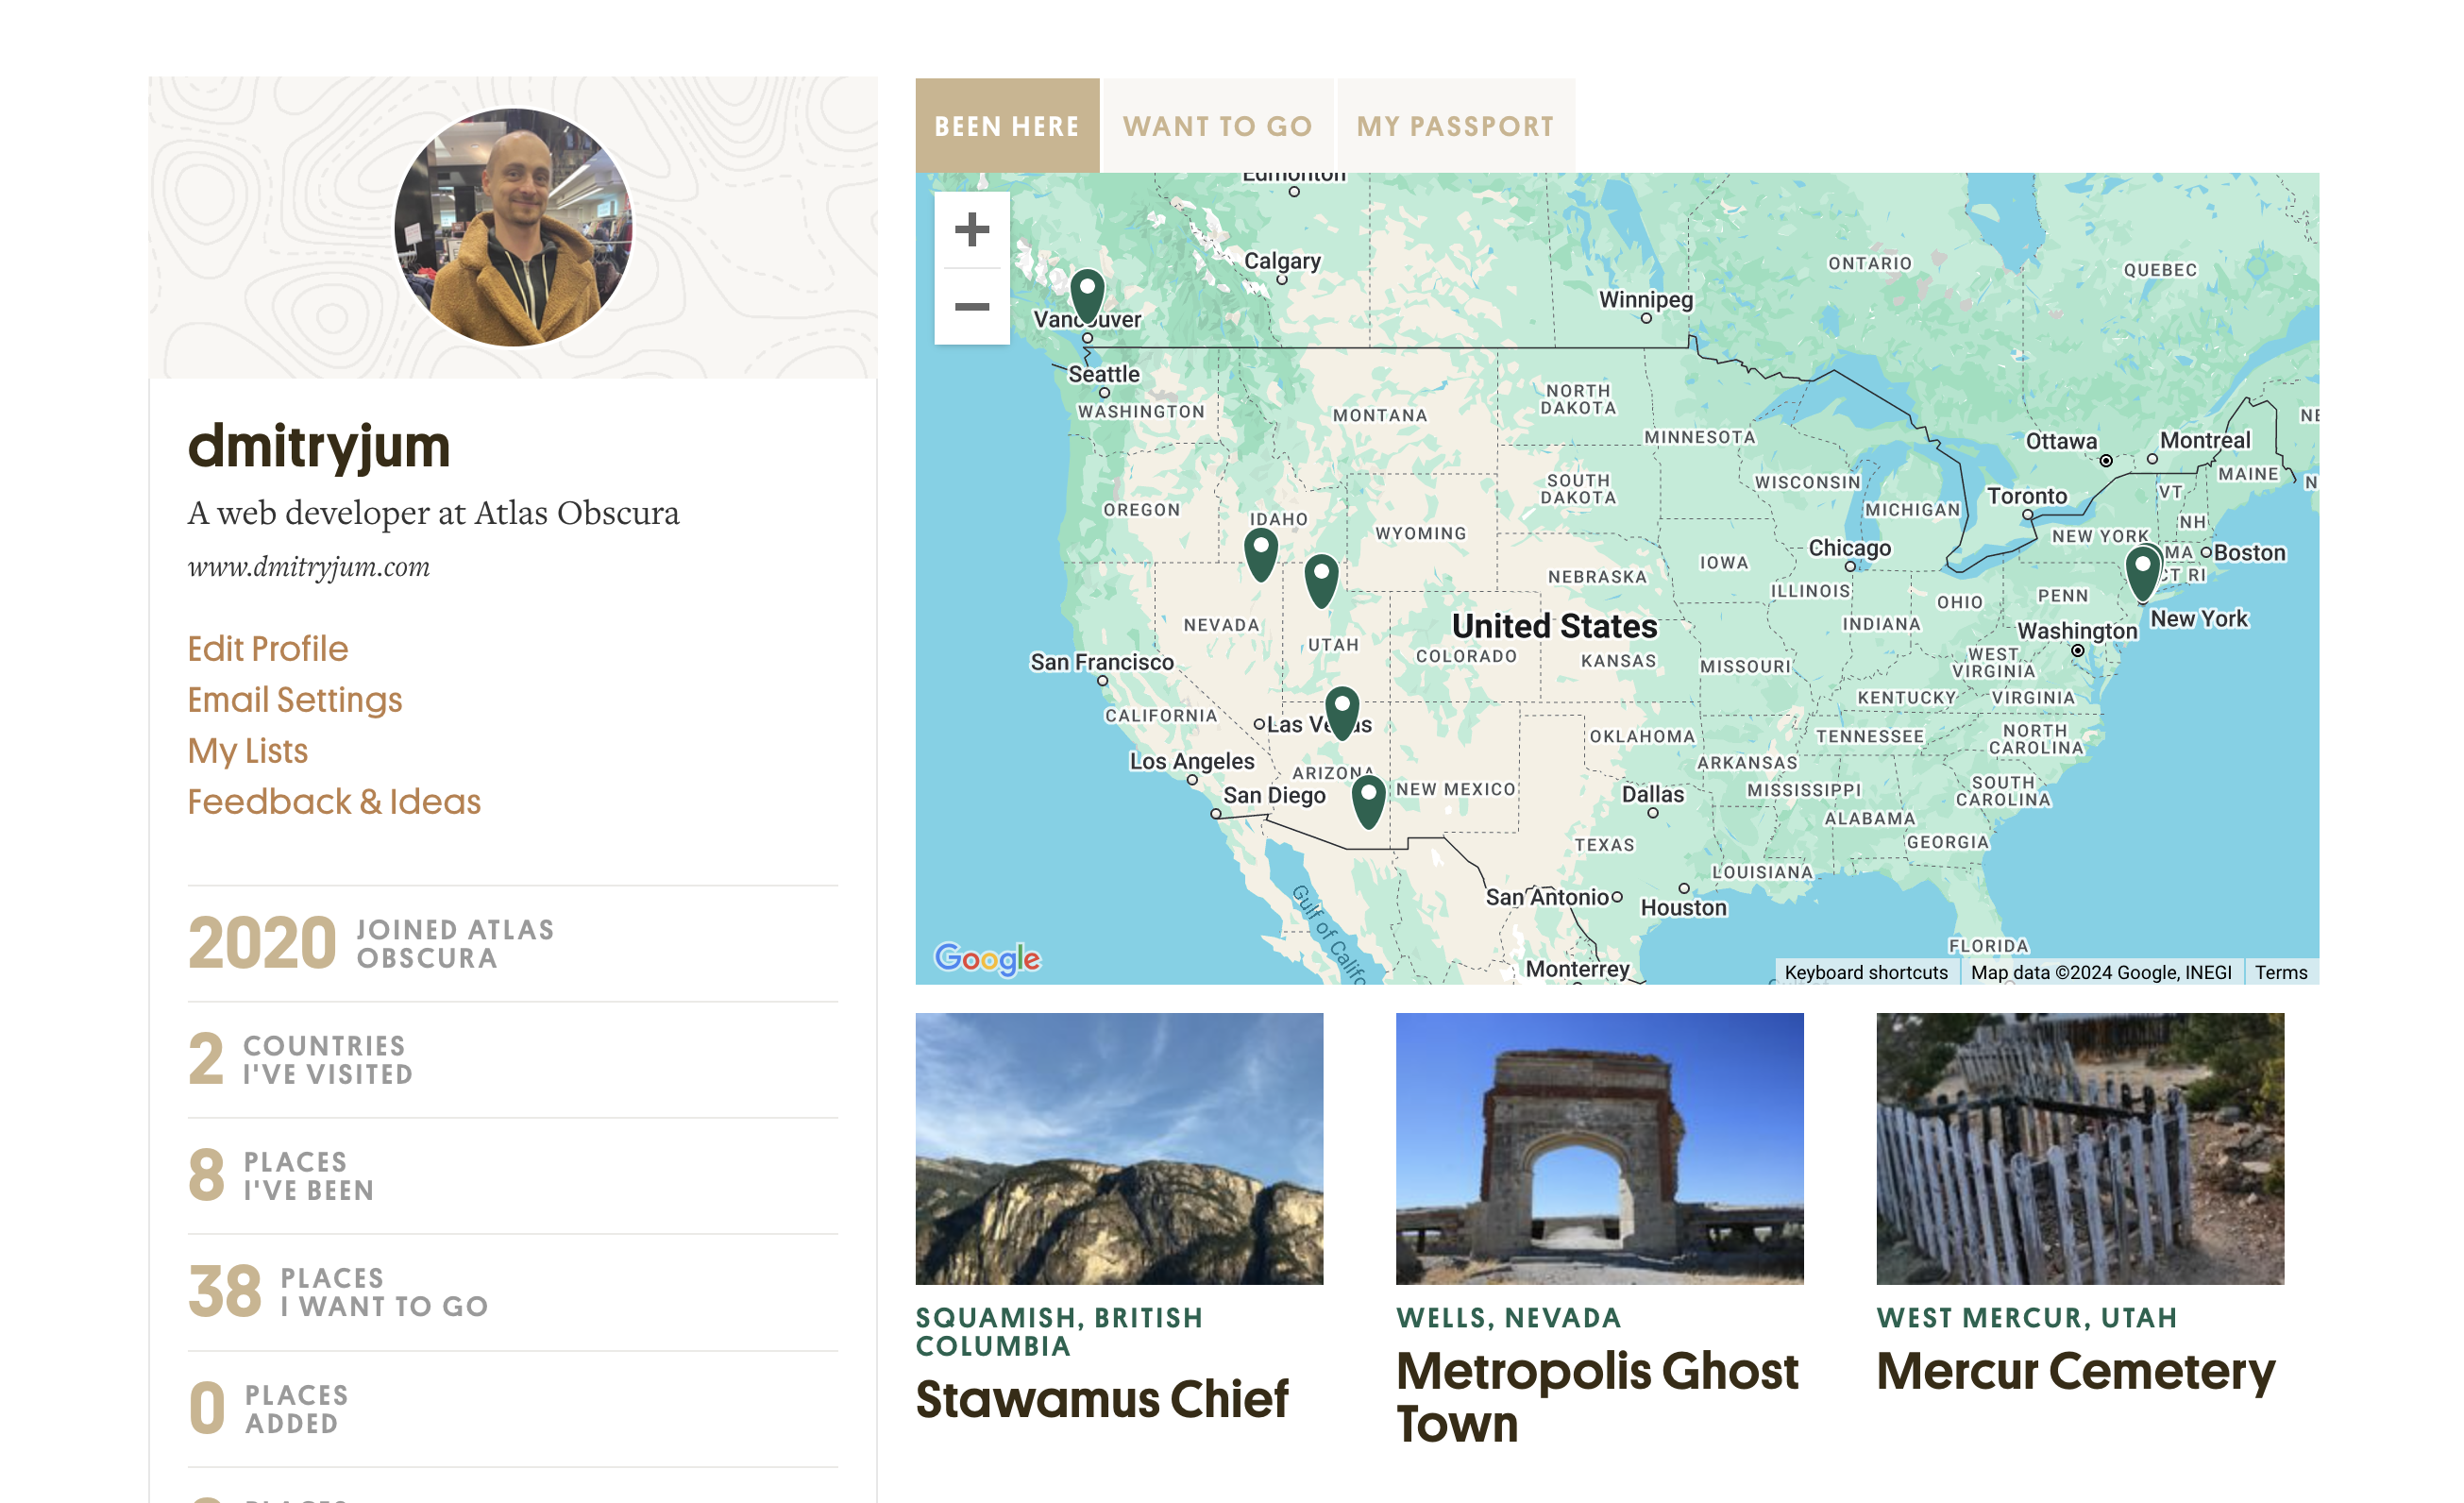Click the Wells, Nevada location label
Screen dimensions: 2464x1503
click(1508, 1317)
